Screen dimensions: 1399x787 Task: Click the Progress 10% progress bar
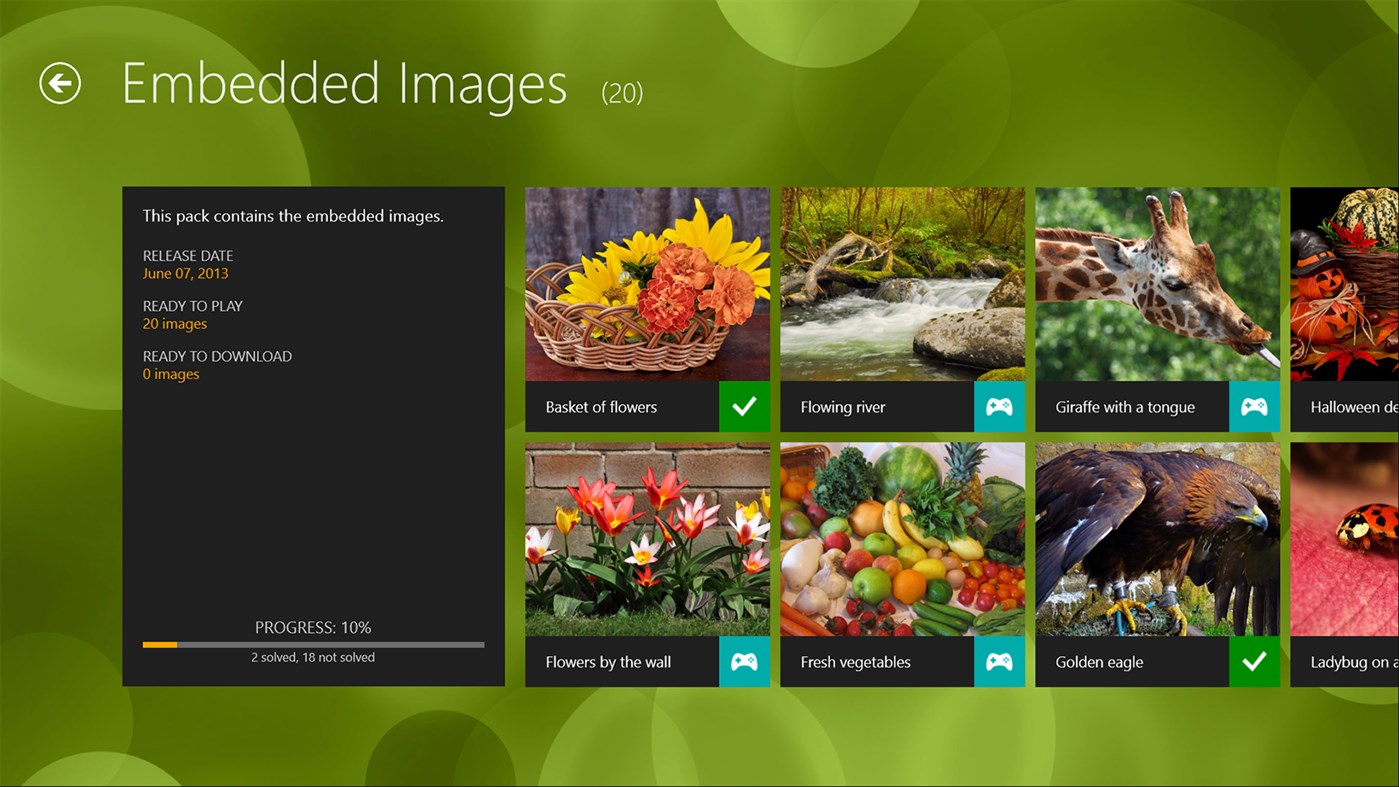tap(313, 644)
